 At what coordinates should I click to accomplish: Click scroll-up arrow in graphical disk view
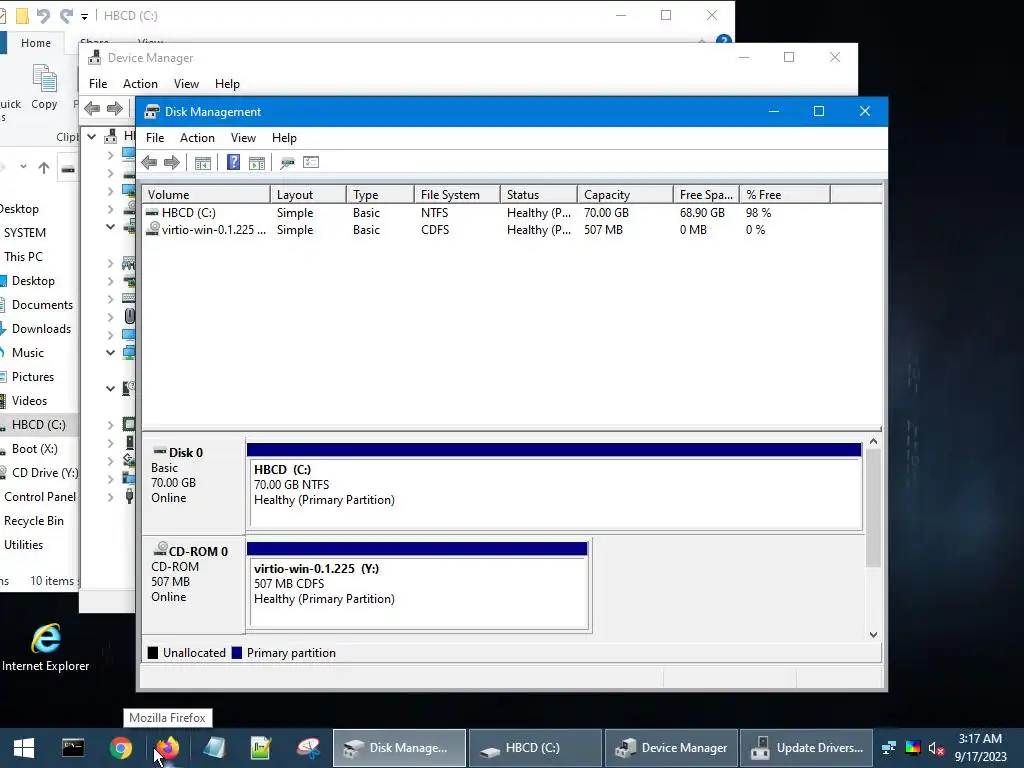point(873,442)
